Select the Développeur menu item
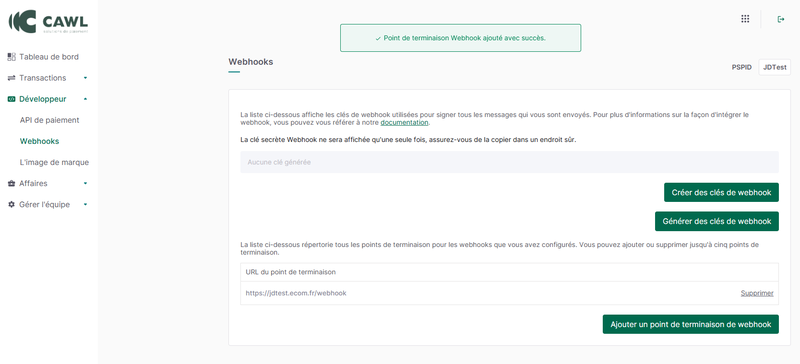This screenshot has height=364, width=800. click(43, 99)
